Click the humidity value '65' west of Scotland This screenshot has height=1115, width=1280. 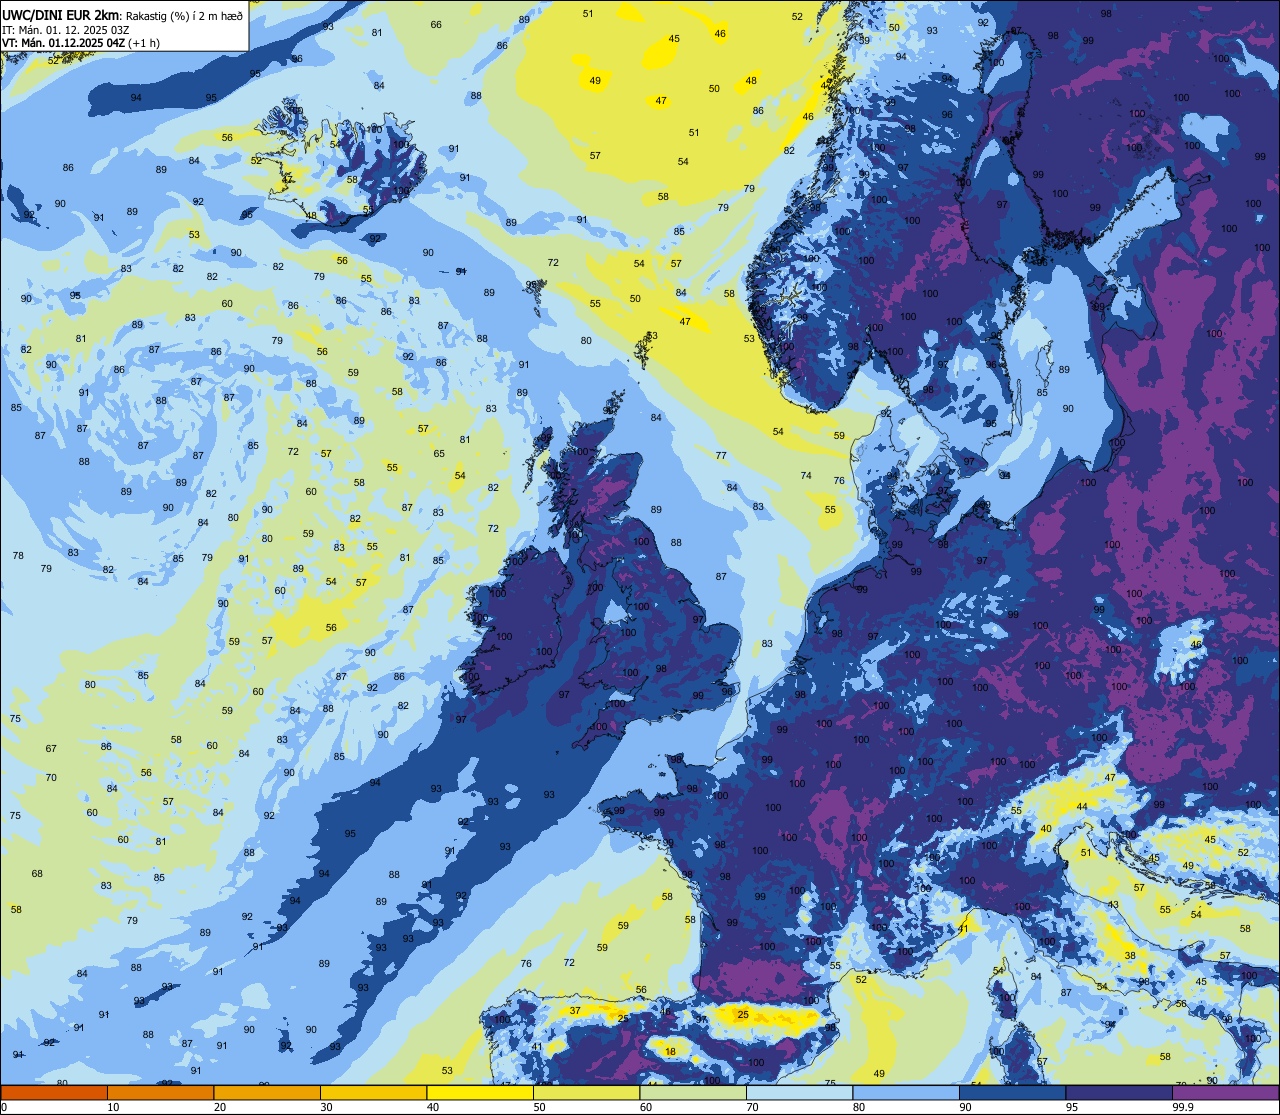pyautogui.click(x=439, y=454)
